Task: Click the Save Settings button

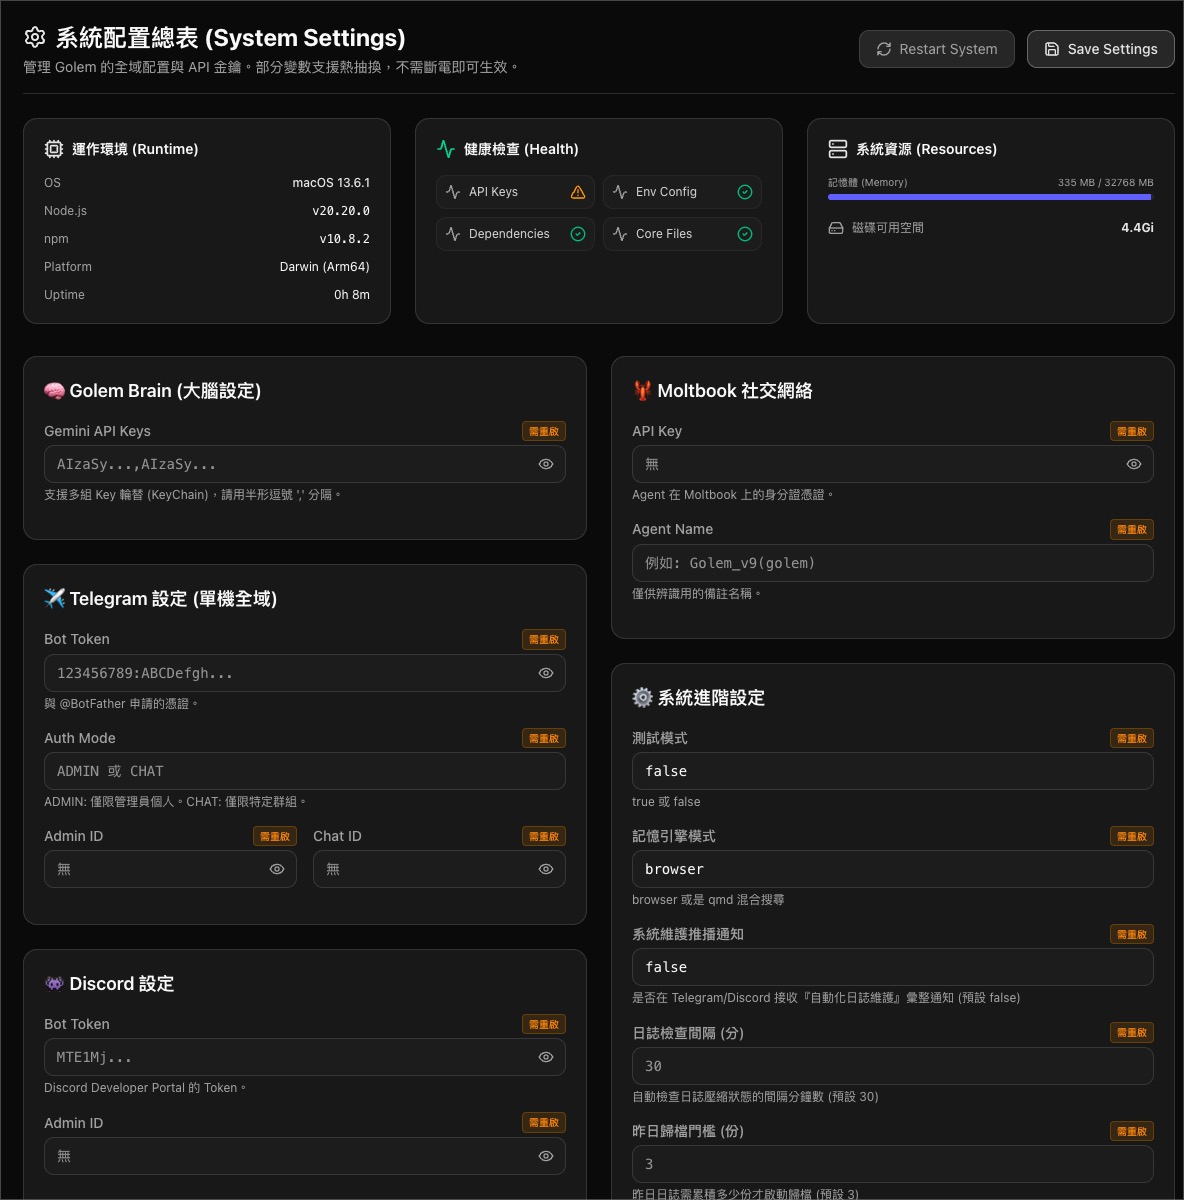Action: pyautogui.click(x=1101, y=49)
